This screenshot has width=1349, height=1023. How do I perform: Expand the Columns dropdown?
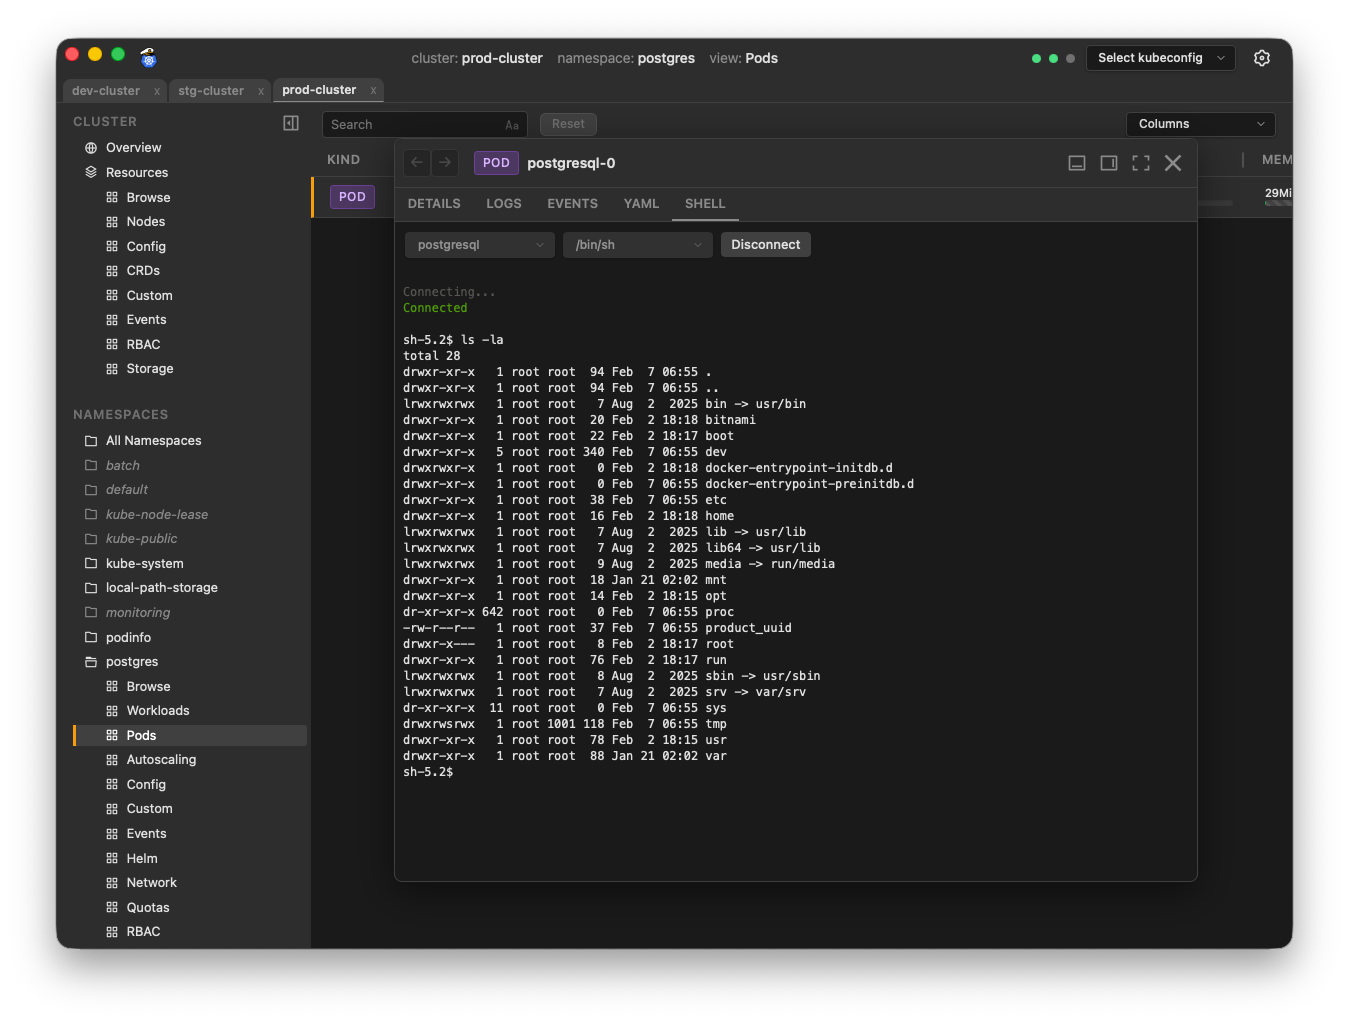click(x=1200, y=124)
